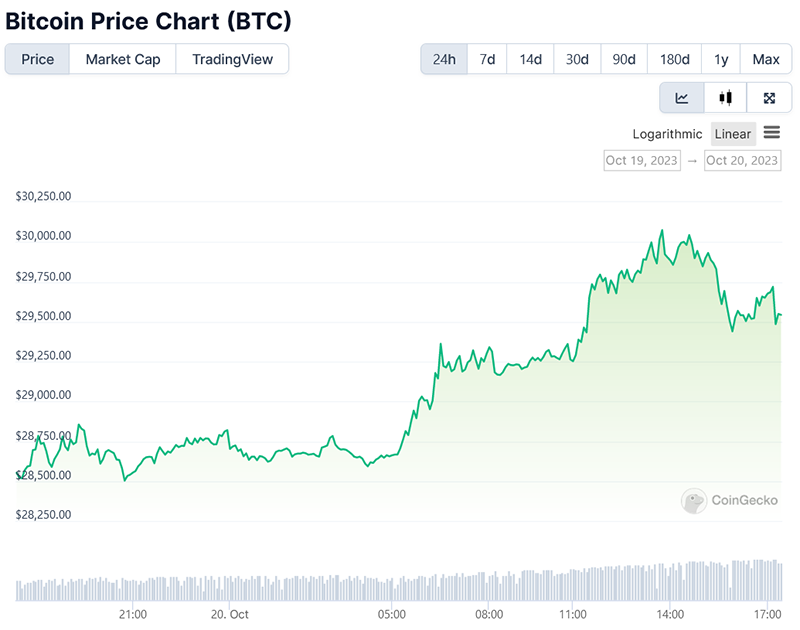Viewport: 800px width, 630px height.
Task: Show the 7d price range
Action: pos(487,59)
